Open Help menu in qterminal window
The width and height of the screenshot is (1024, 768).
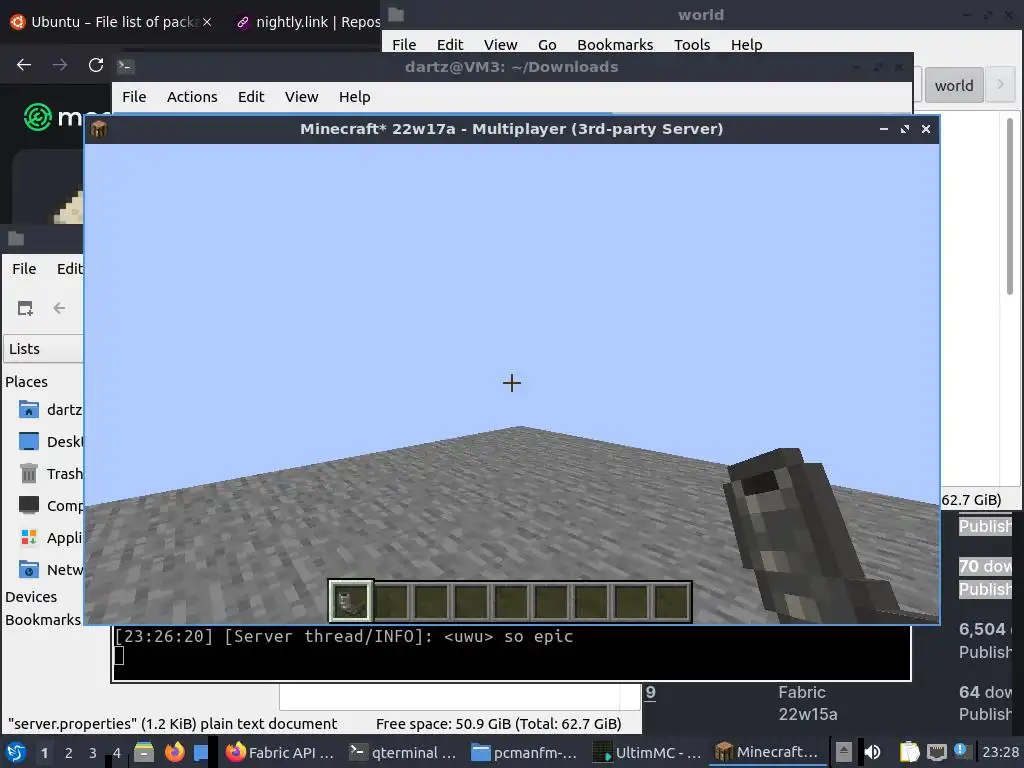pos(354,97)
